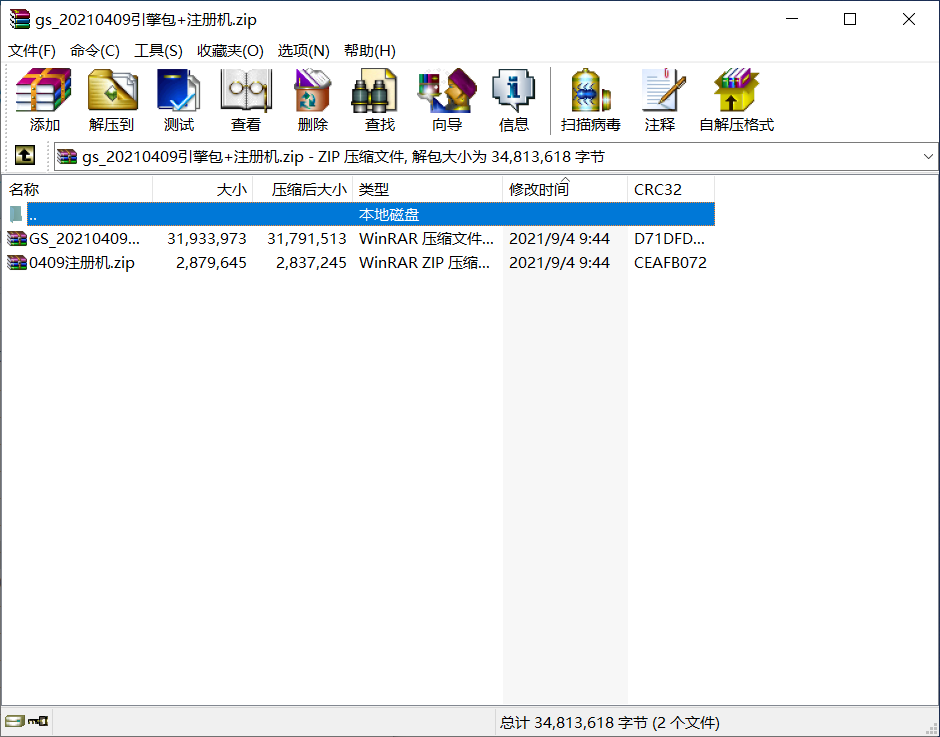This screenshot has width=940, height=737.
Task: Close the WinRAR window
Action: (x=909, y=19)
